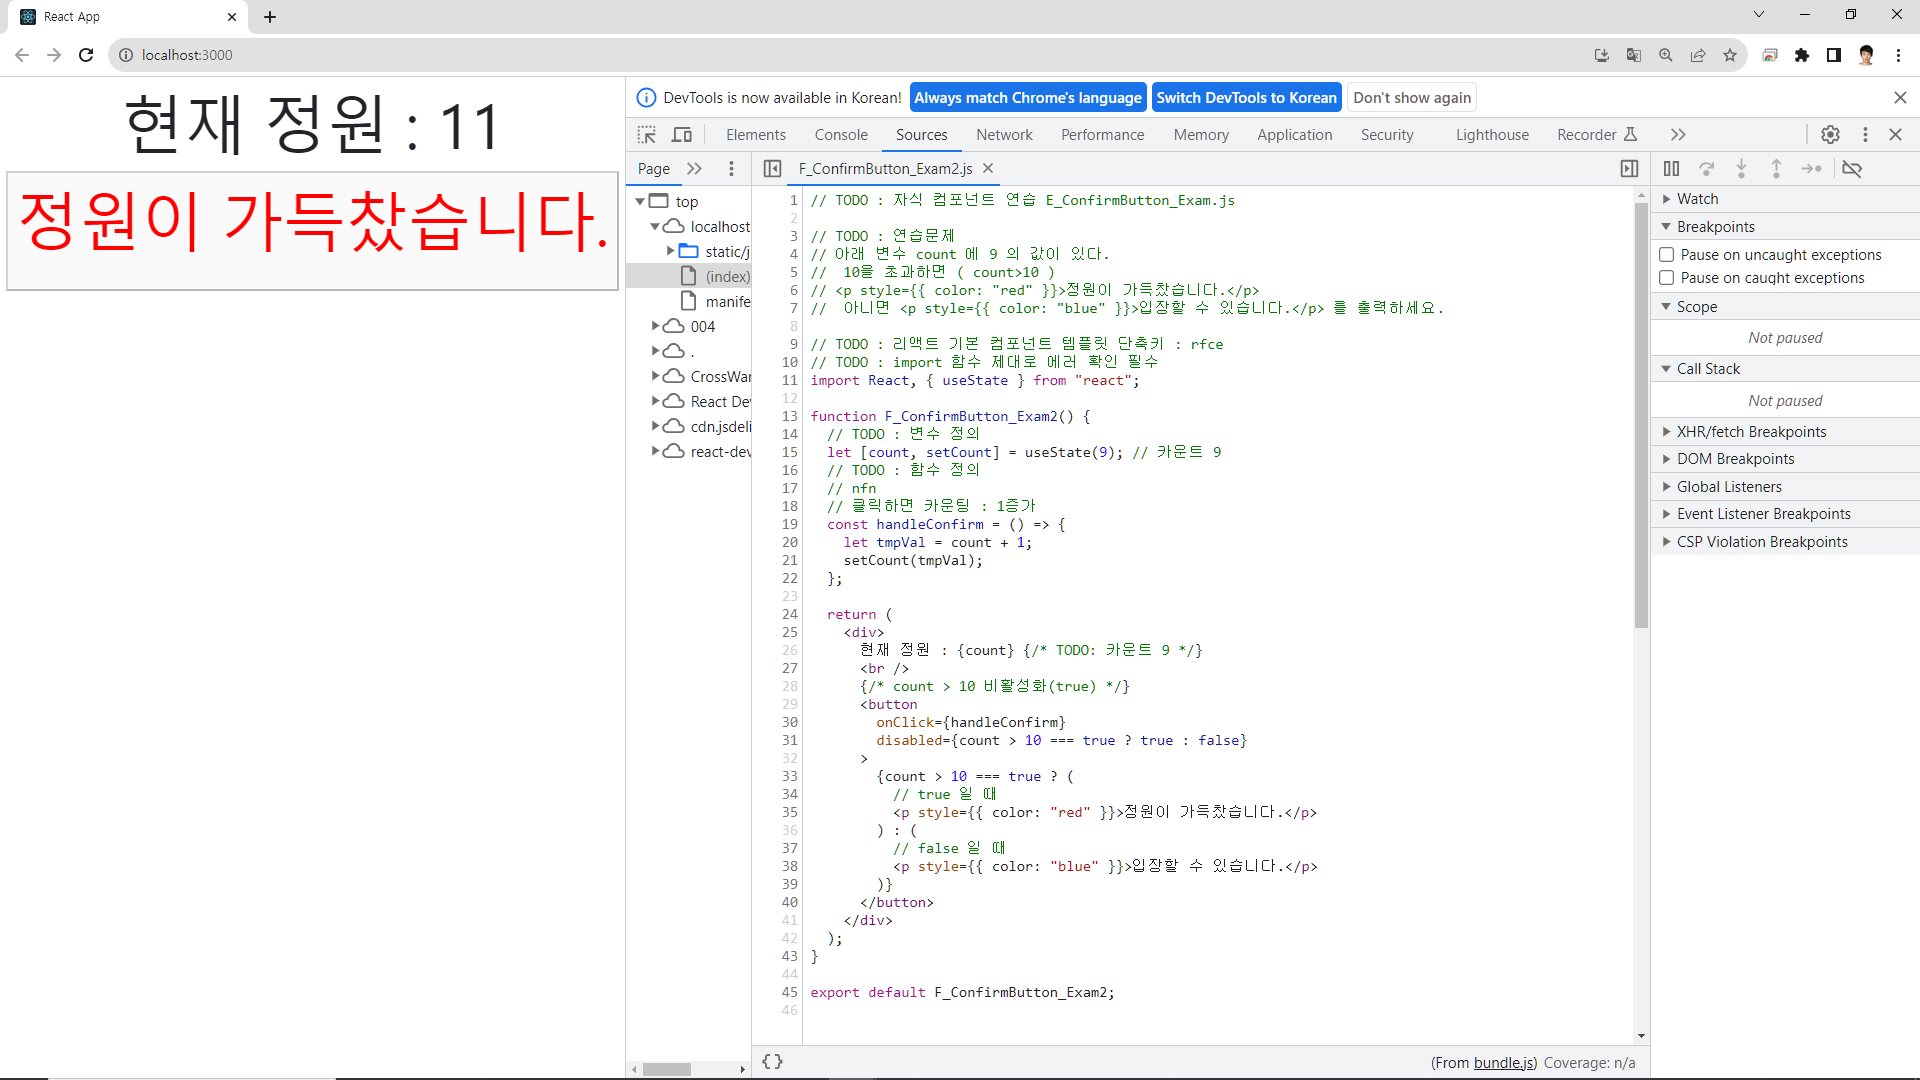Screen dimensions: 1920x1080
Task: Click deactivate breakpoints icon
Action: click(1852, 169)
